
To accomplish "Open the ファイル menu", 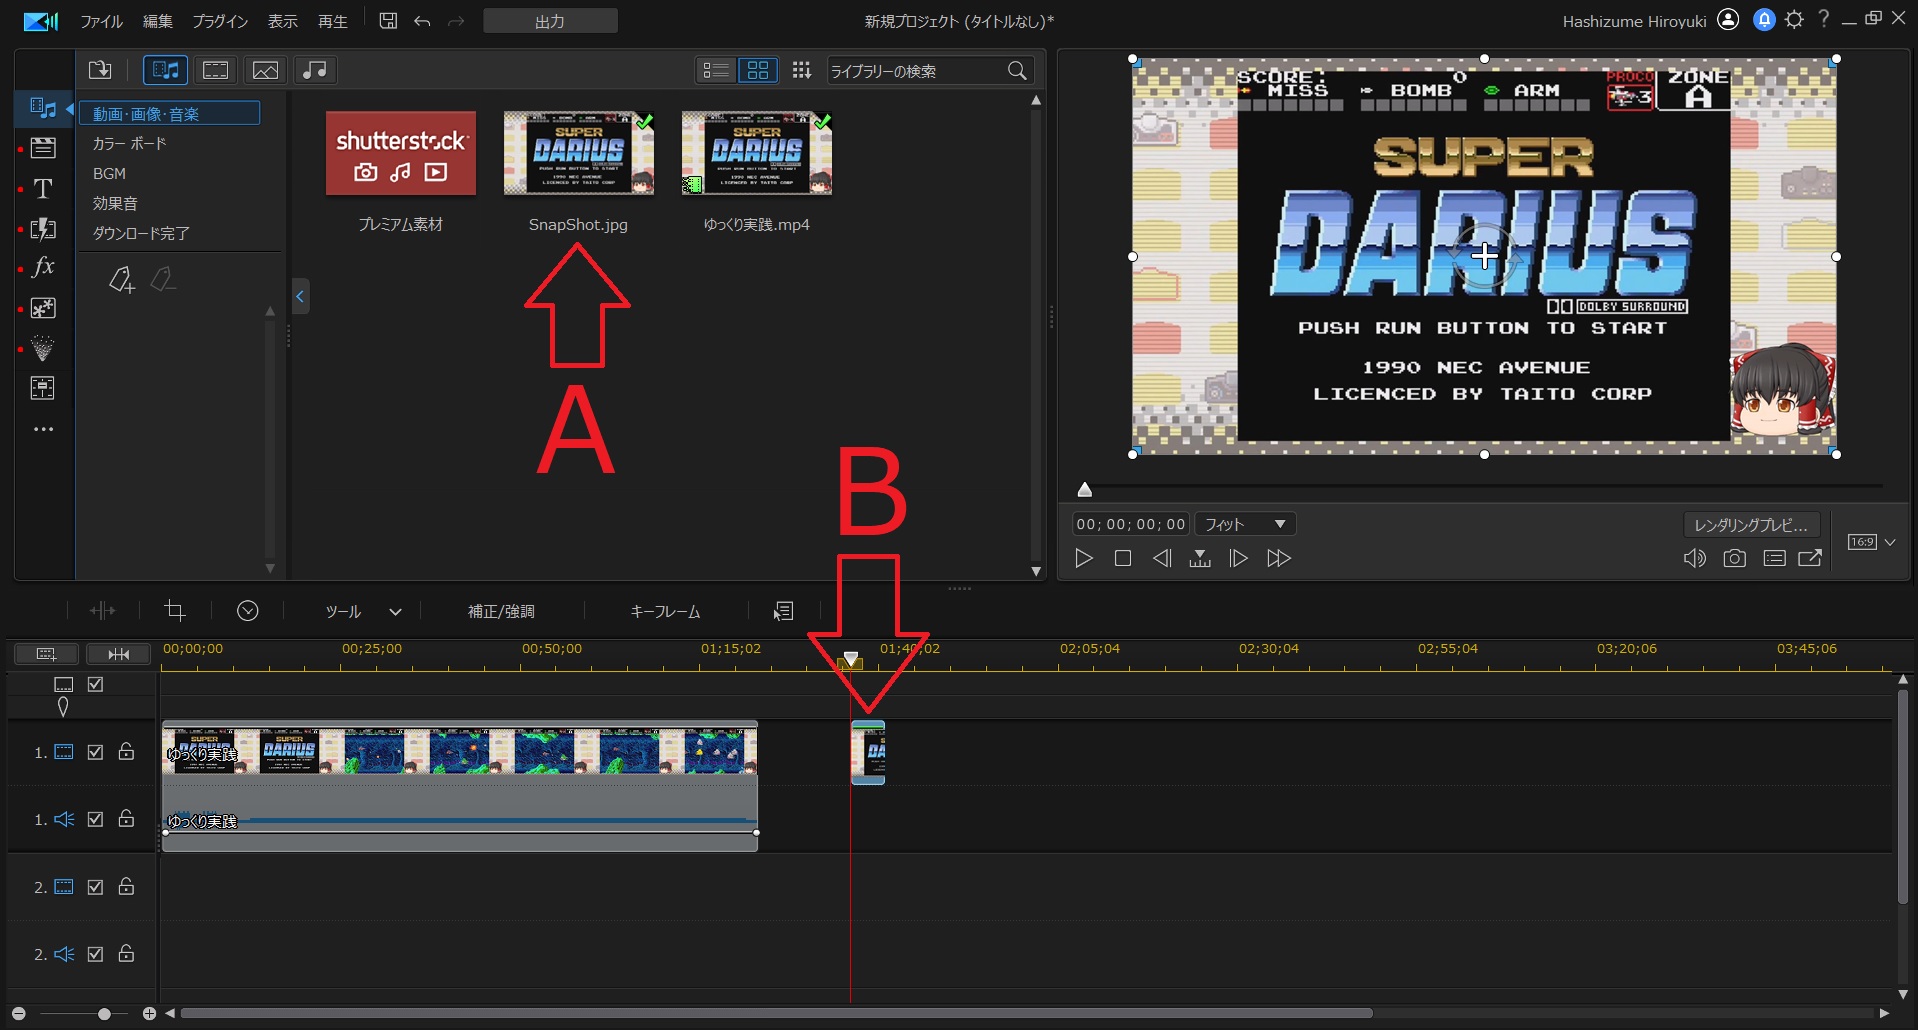I will coord(101,21).
